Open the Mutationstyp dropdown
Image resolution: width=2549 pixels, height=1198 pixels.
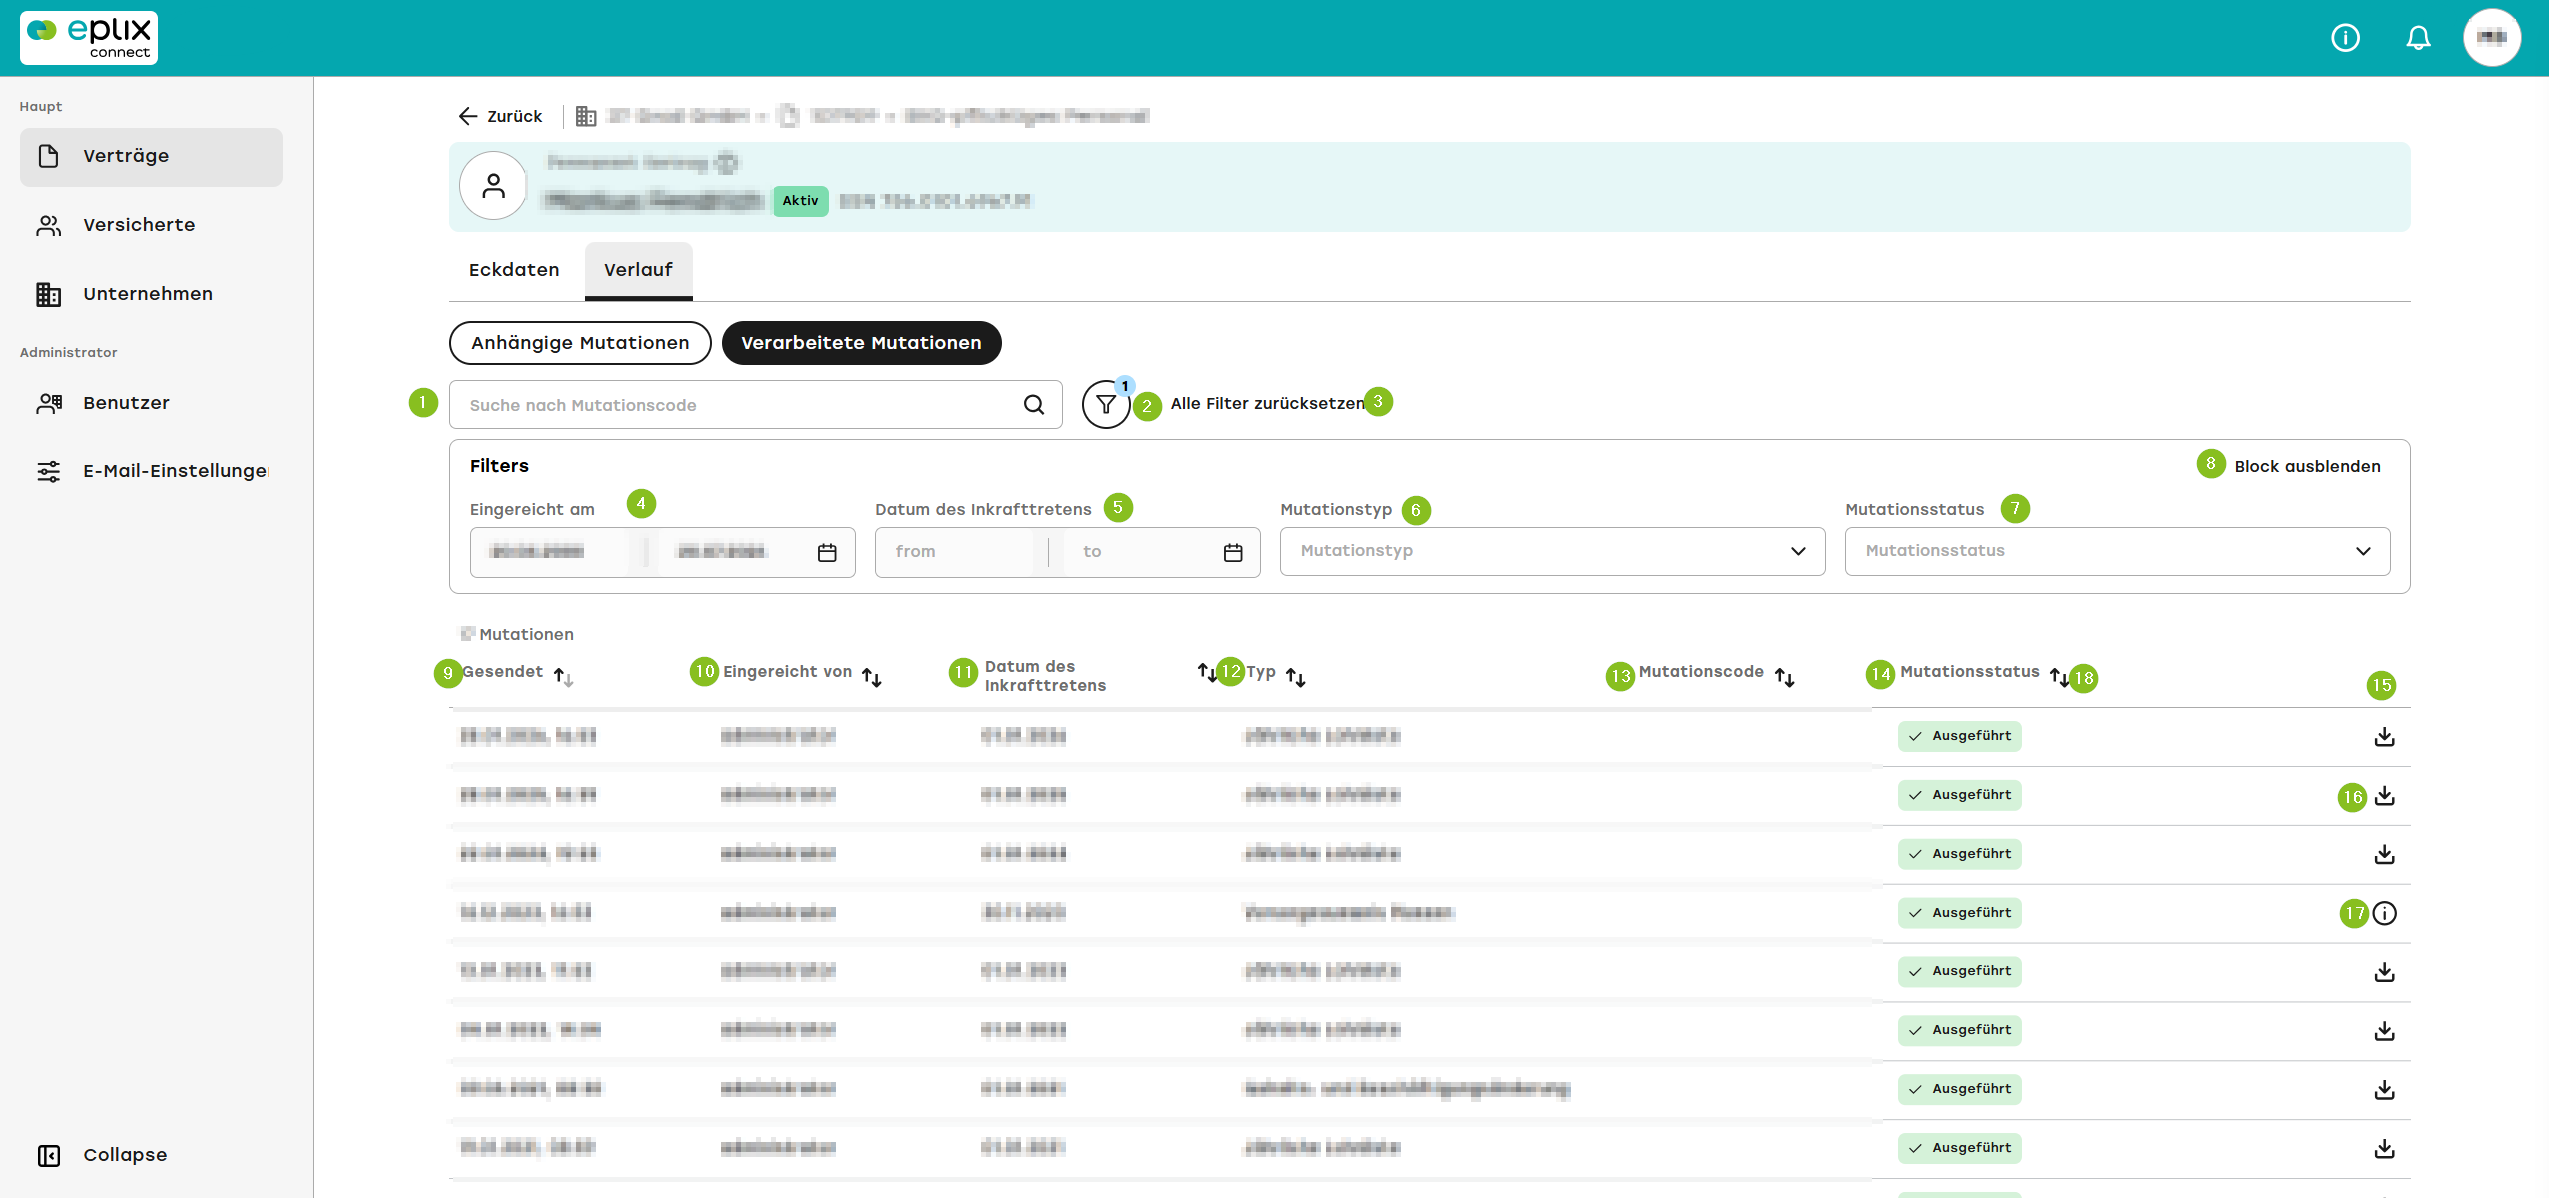click(1552, 551)
